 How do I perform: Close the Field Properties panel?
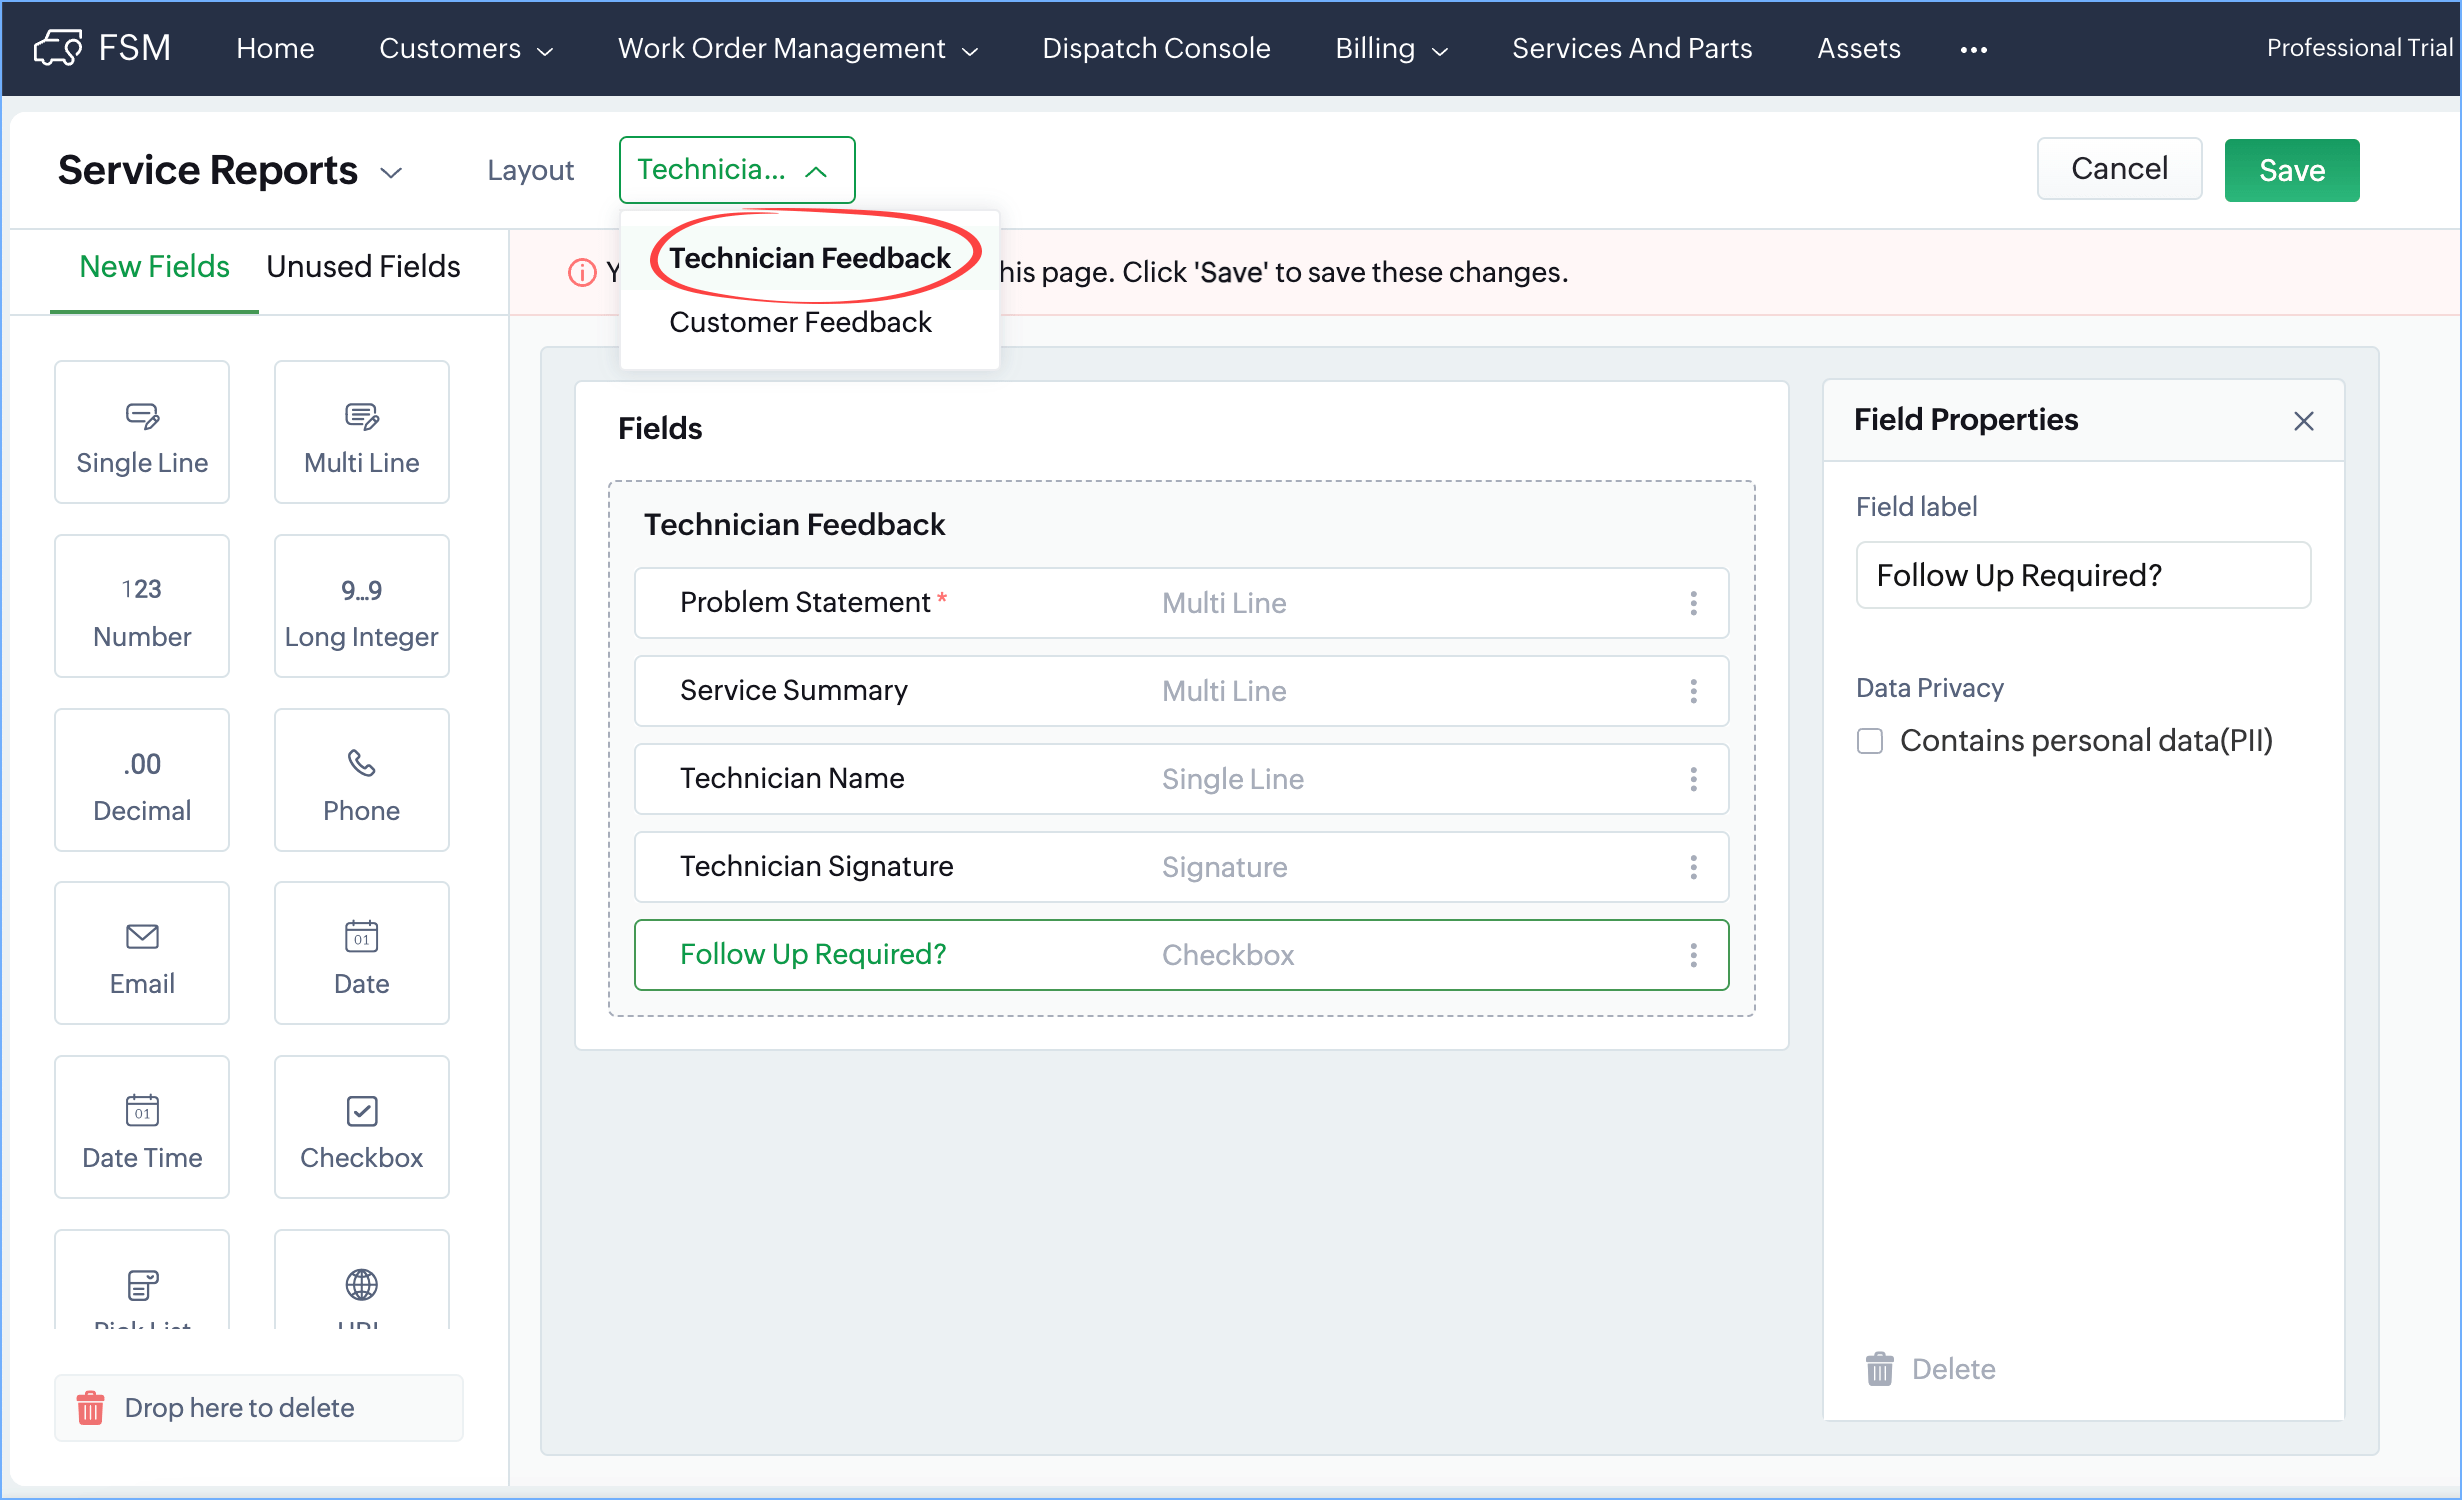(x=2303, y=421)
